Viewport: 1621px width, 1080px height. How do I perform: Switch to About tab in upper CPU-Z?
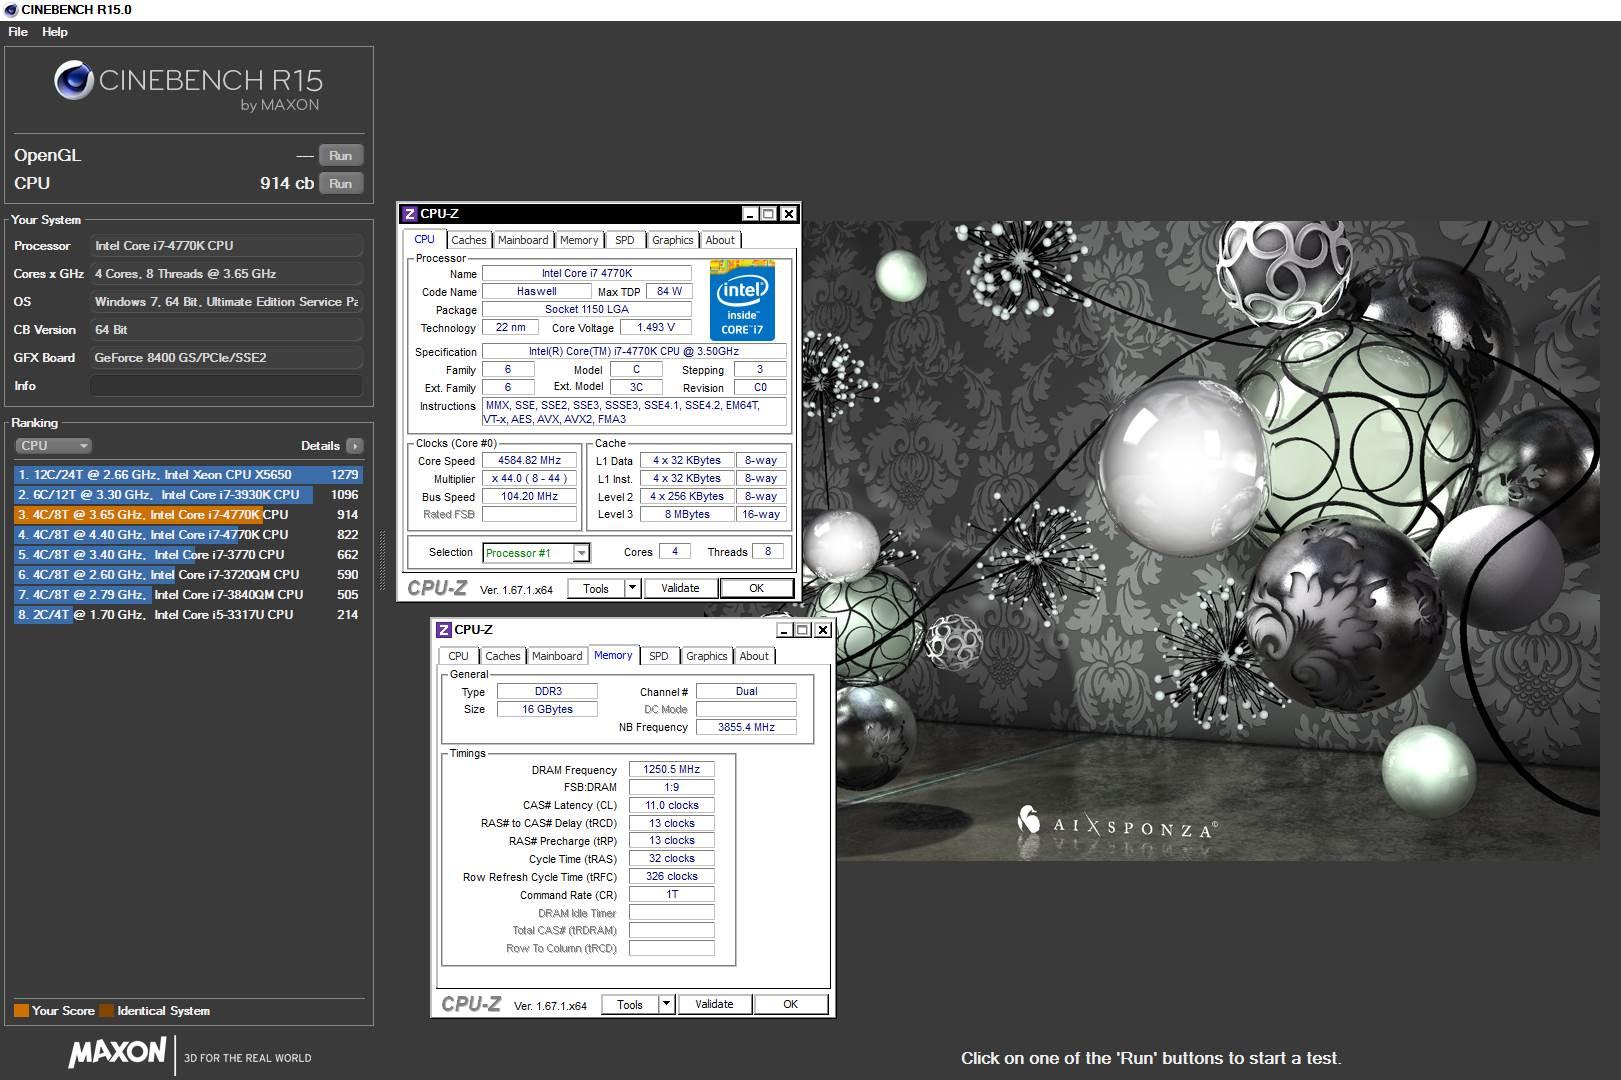pyautogui.click(x=720, y=240)
